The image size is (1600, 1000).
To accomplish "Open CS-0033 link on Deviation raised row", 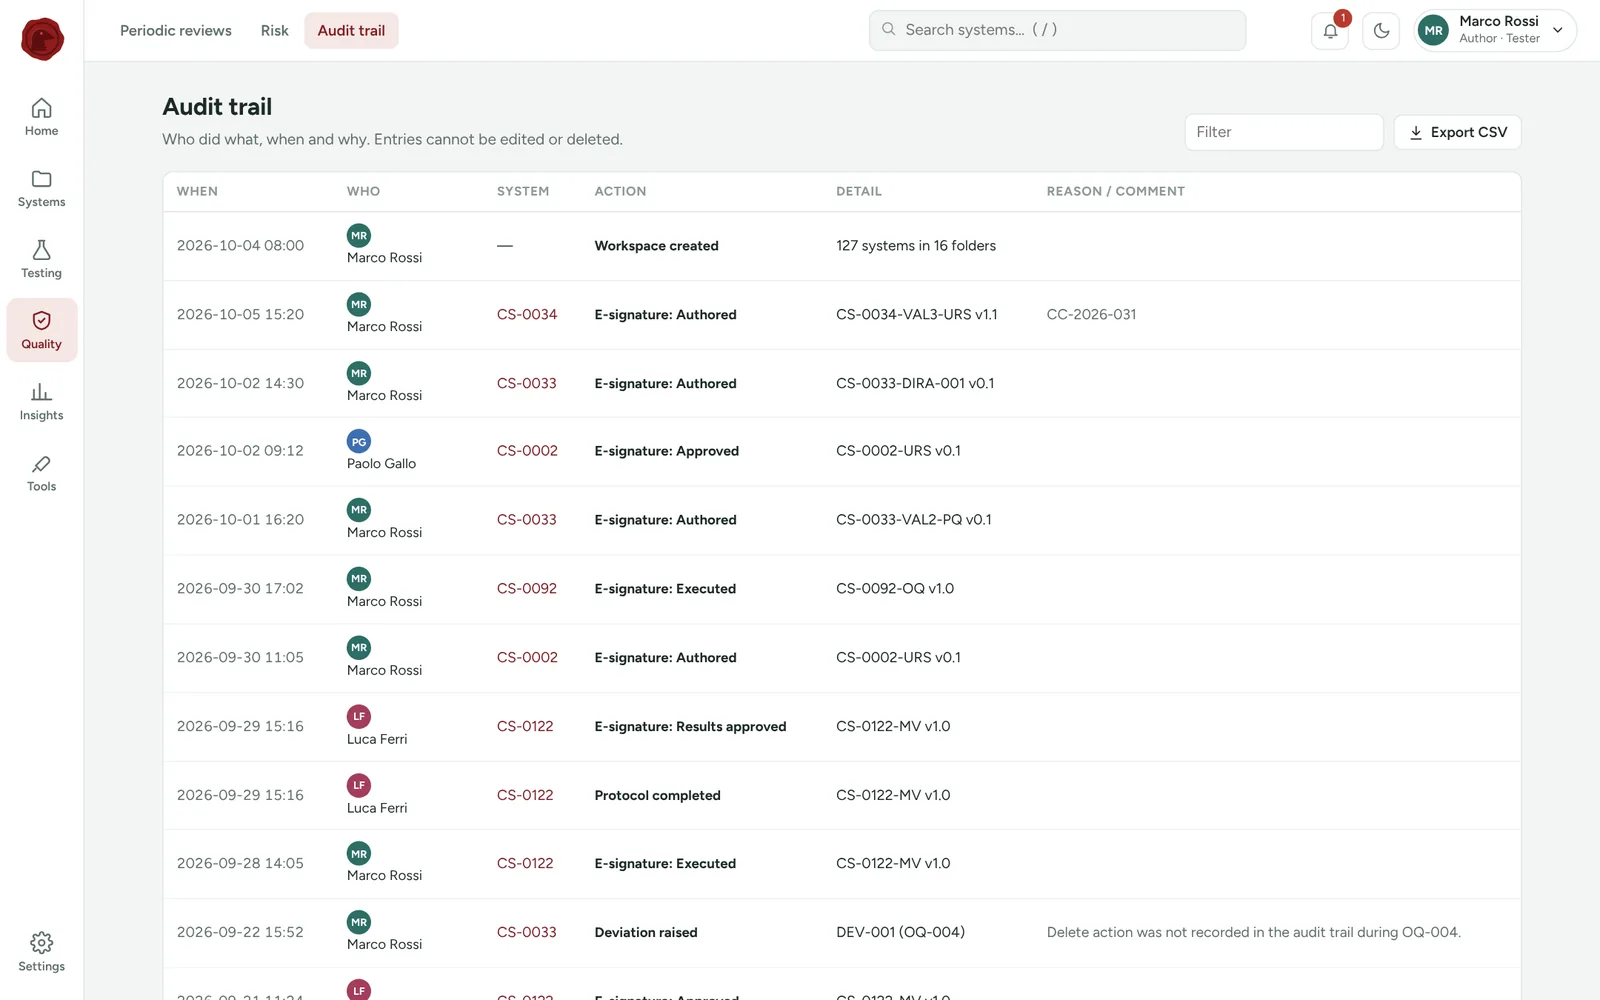I will [527, 932].
